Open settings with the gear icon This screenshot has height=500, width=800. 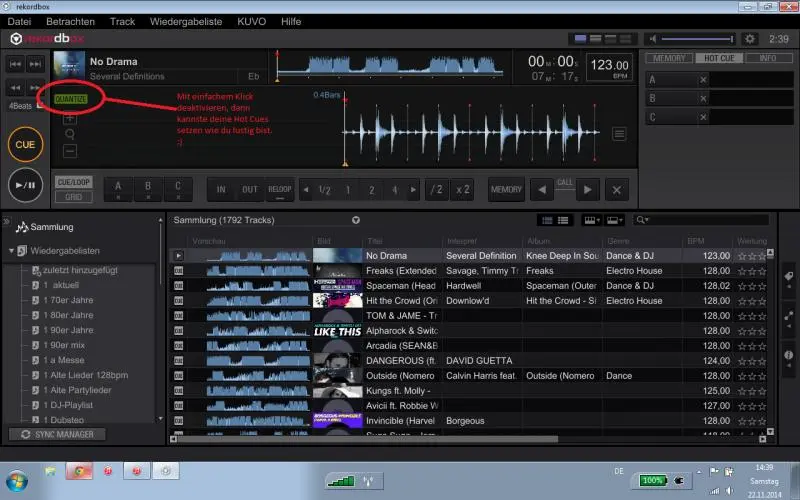coord(751,38)
